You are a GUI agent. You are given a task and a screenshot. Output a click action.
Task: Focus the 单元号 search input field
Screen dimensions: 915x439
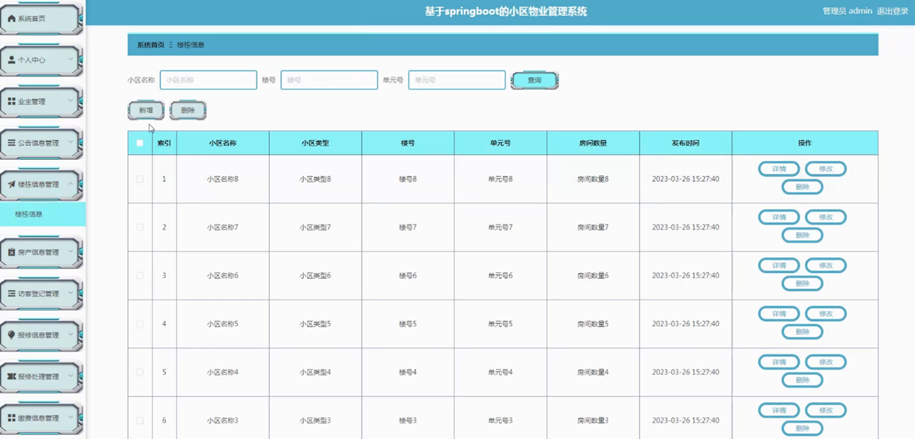coord(457,80)
